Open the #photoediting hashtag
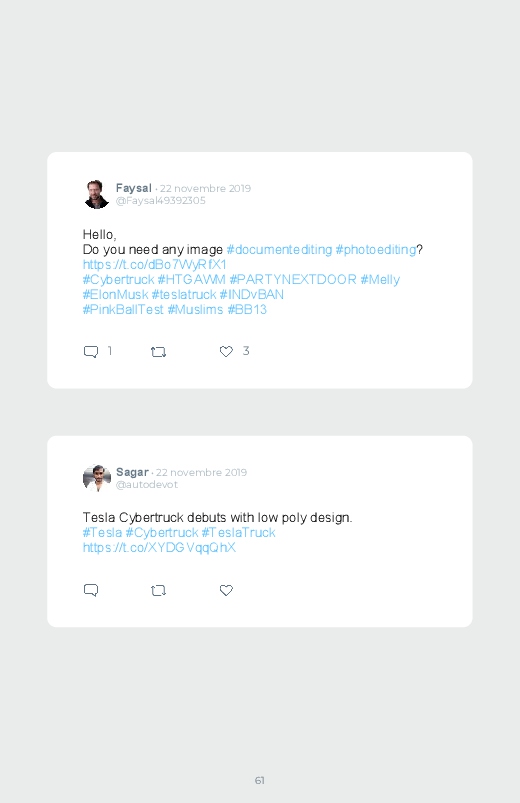Viewport: 520px width, 803px height. [x=376, y=250]
